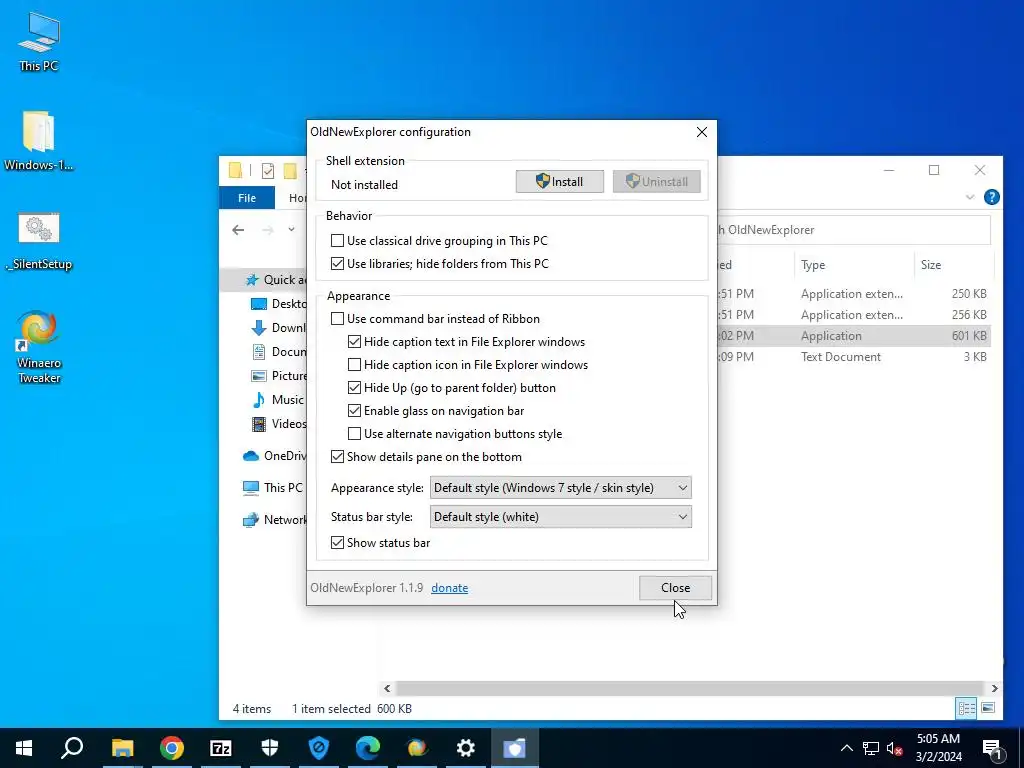
Task: Switch Explorer to large icons view
Action: [988, 708]
